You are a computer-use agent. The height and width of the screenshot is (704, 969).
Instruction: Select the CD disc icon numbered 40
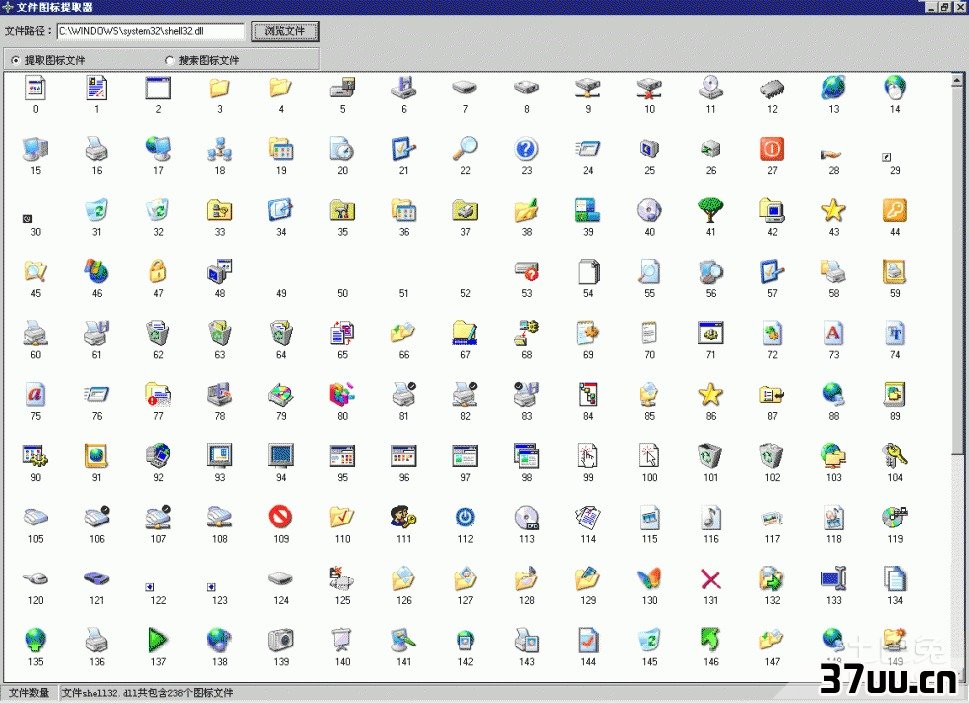point(649,210)
